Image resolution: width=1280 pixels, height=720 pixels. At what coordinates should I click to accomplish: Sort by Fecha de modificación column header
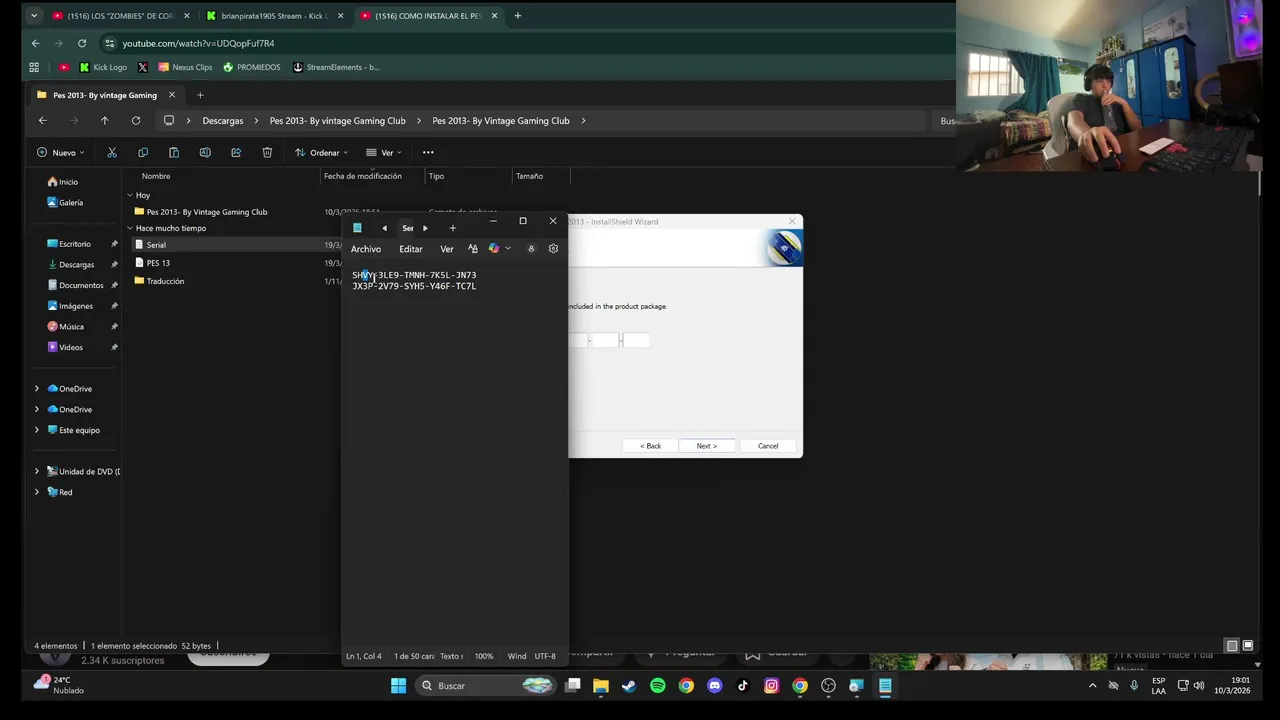tap(363, 176)
